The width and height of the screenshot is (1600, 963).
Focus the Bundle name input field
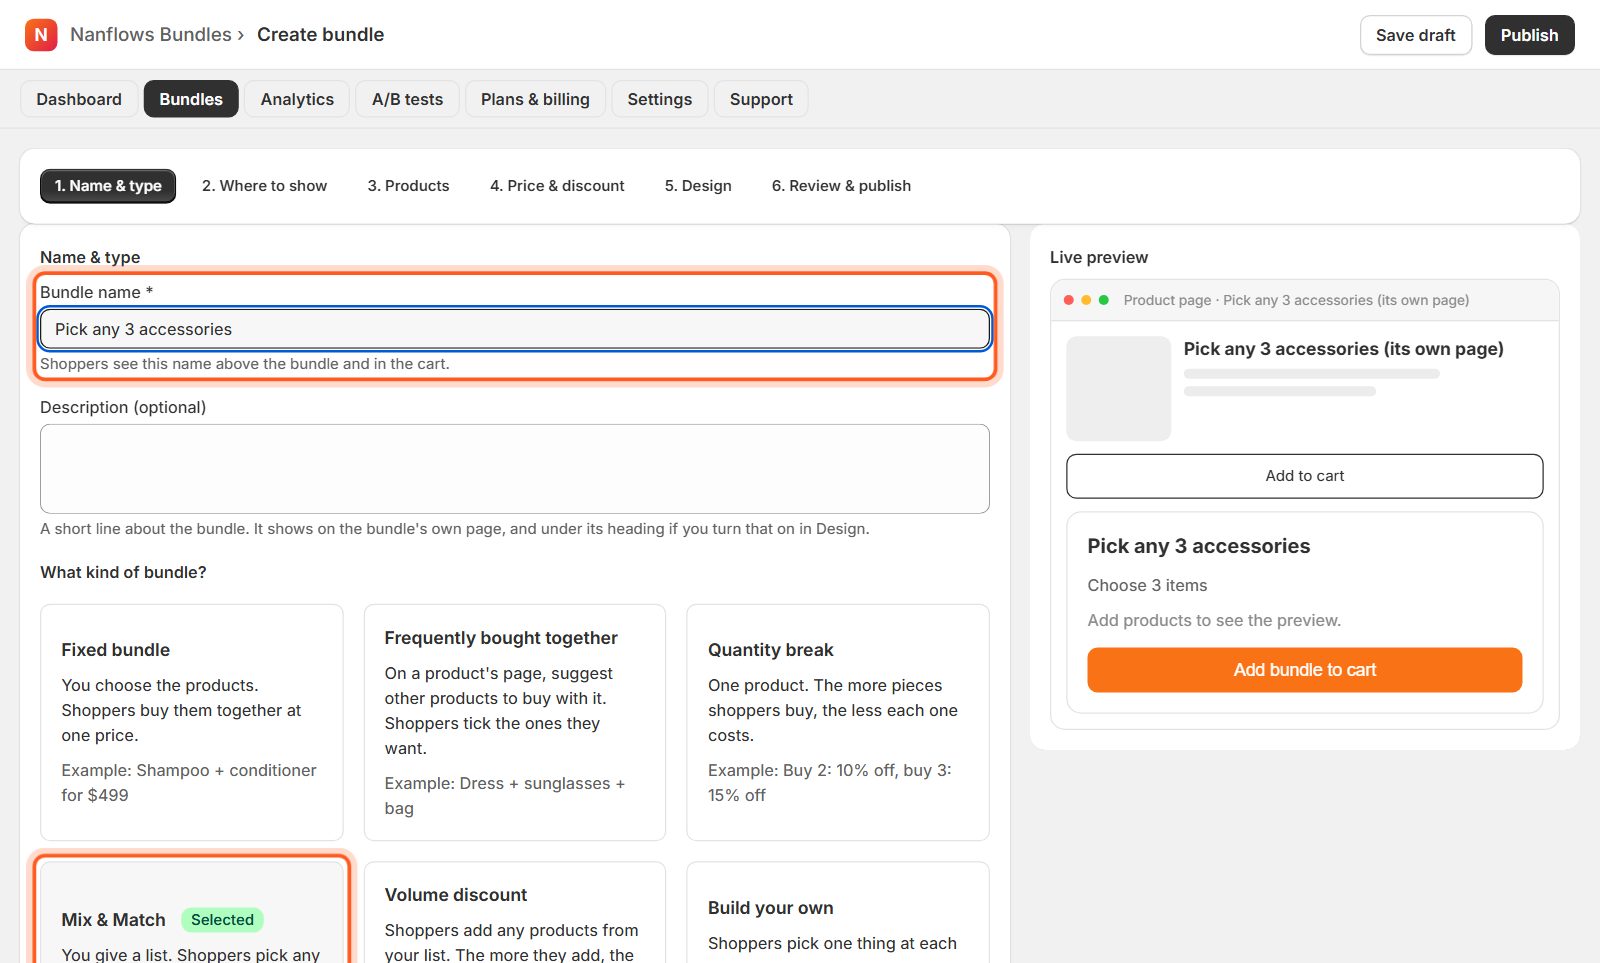point(515,329)
